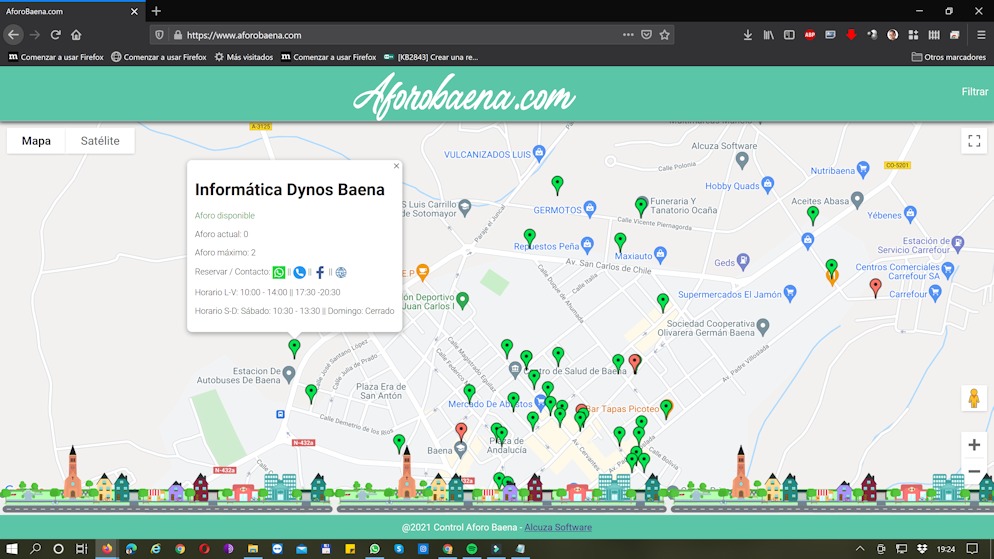Open the Otros marcadores folder
The height and width of the screenshot is (559, 994).
tap(948, 57)
